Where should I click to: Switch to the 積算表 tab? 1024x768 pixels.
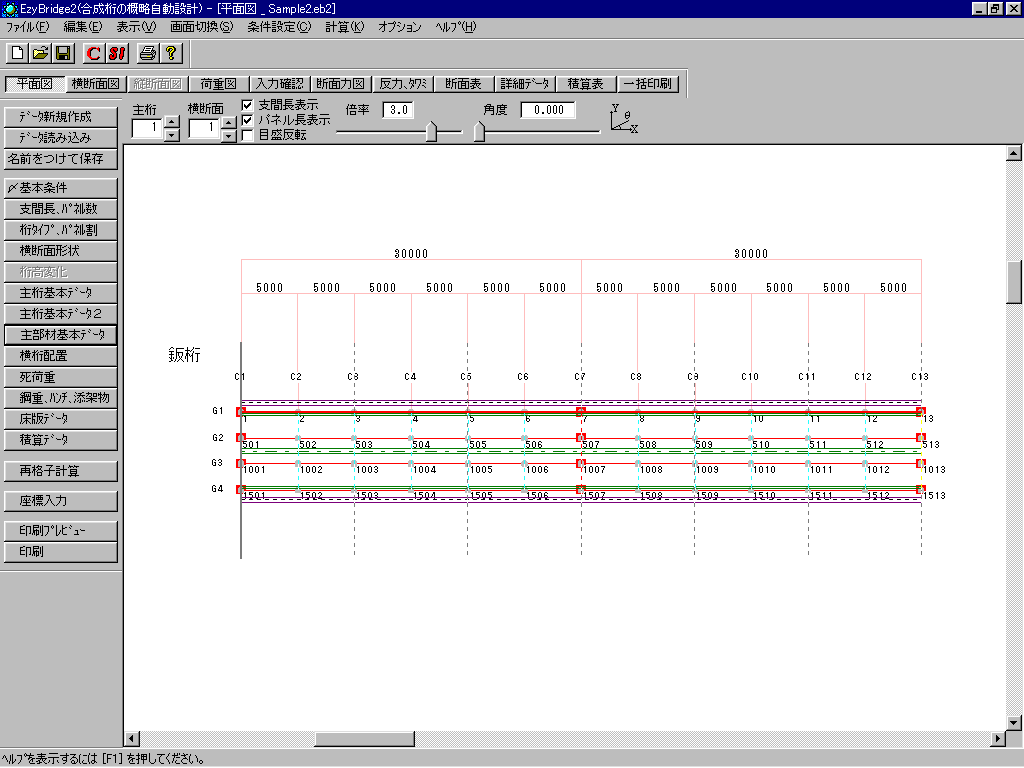(586, 84)
